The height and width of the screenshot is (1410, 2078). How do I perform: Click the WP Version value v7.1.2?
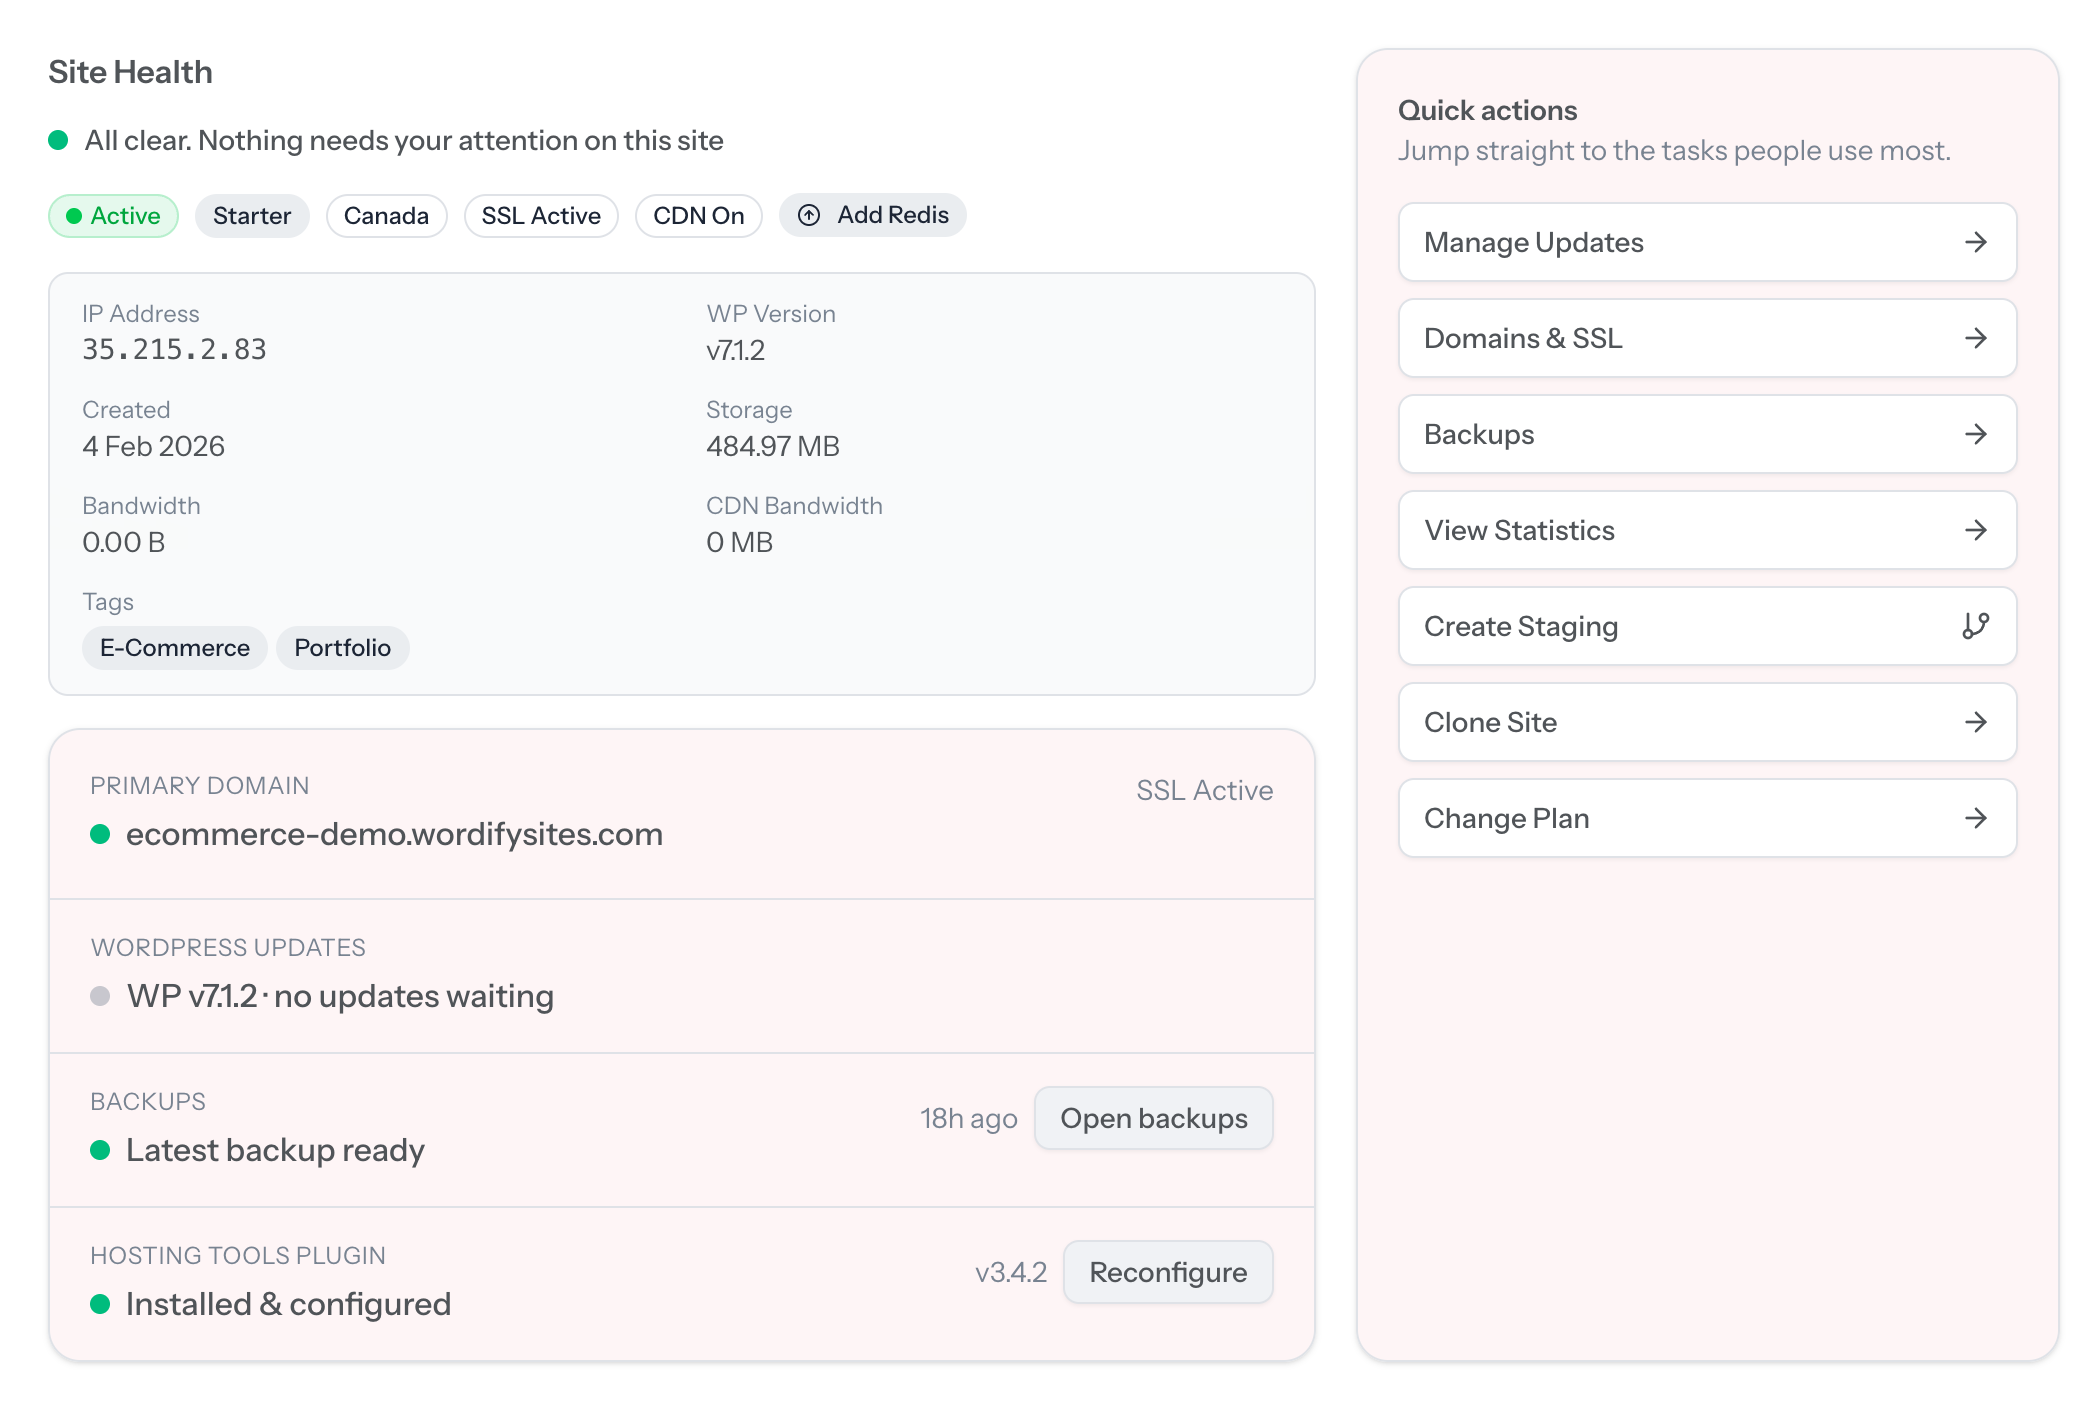tap(735, 350)
